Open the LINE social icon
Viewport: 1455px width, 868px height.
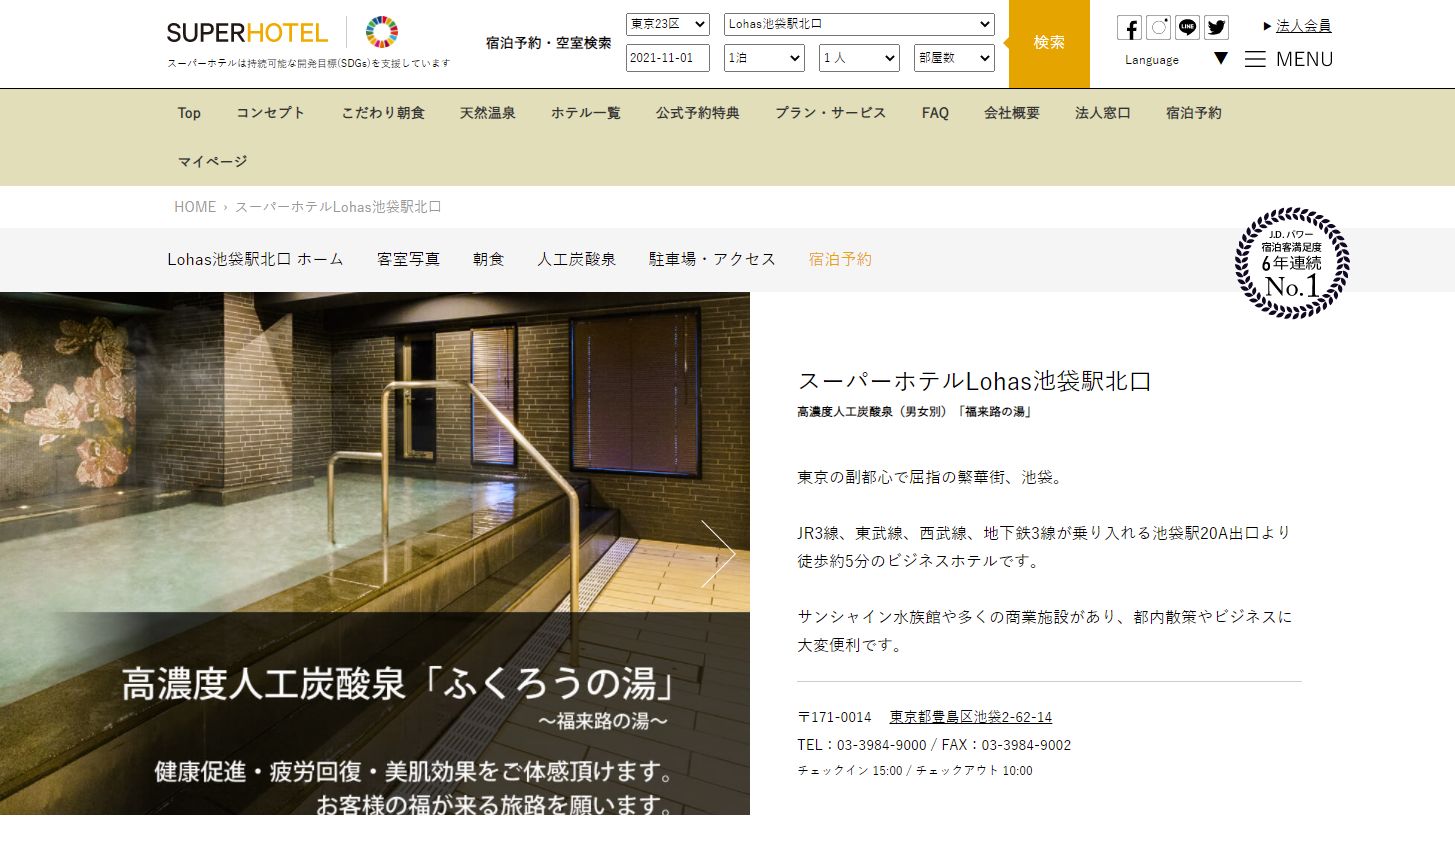(1187, 28)
